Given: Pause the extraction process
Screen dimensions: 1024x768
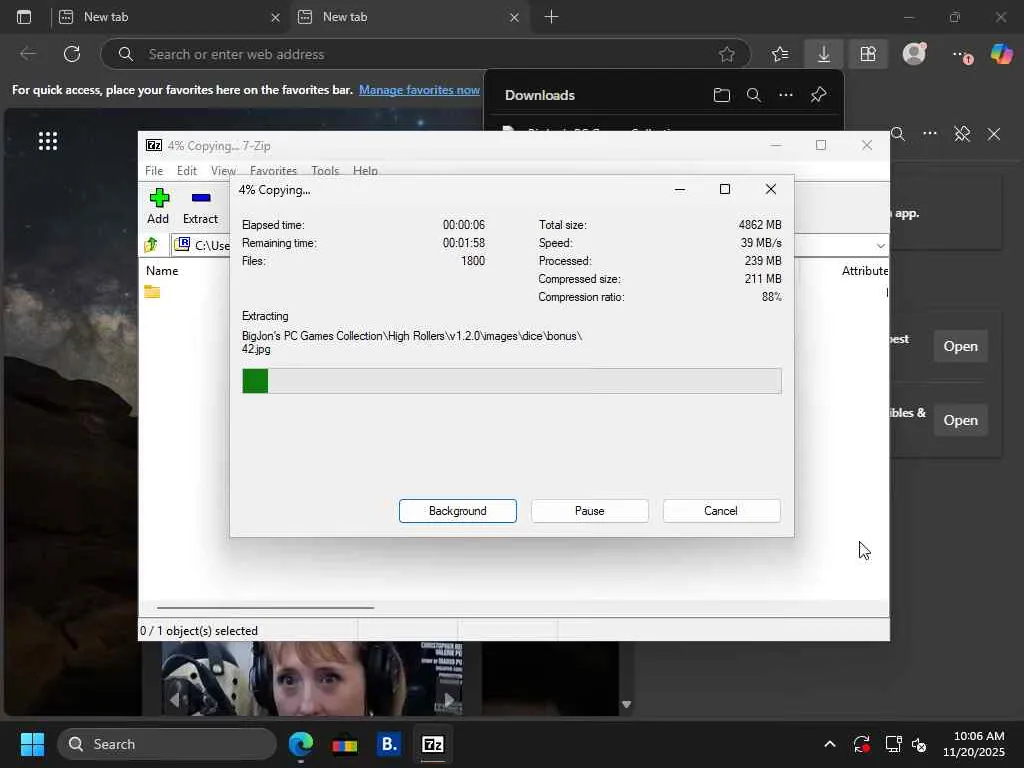Looking at the screenshot, I should pos(589,511).
